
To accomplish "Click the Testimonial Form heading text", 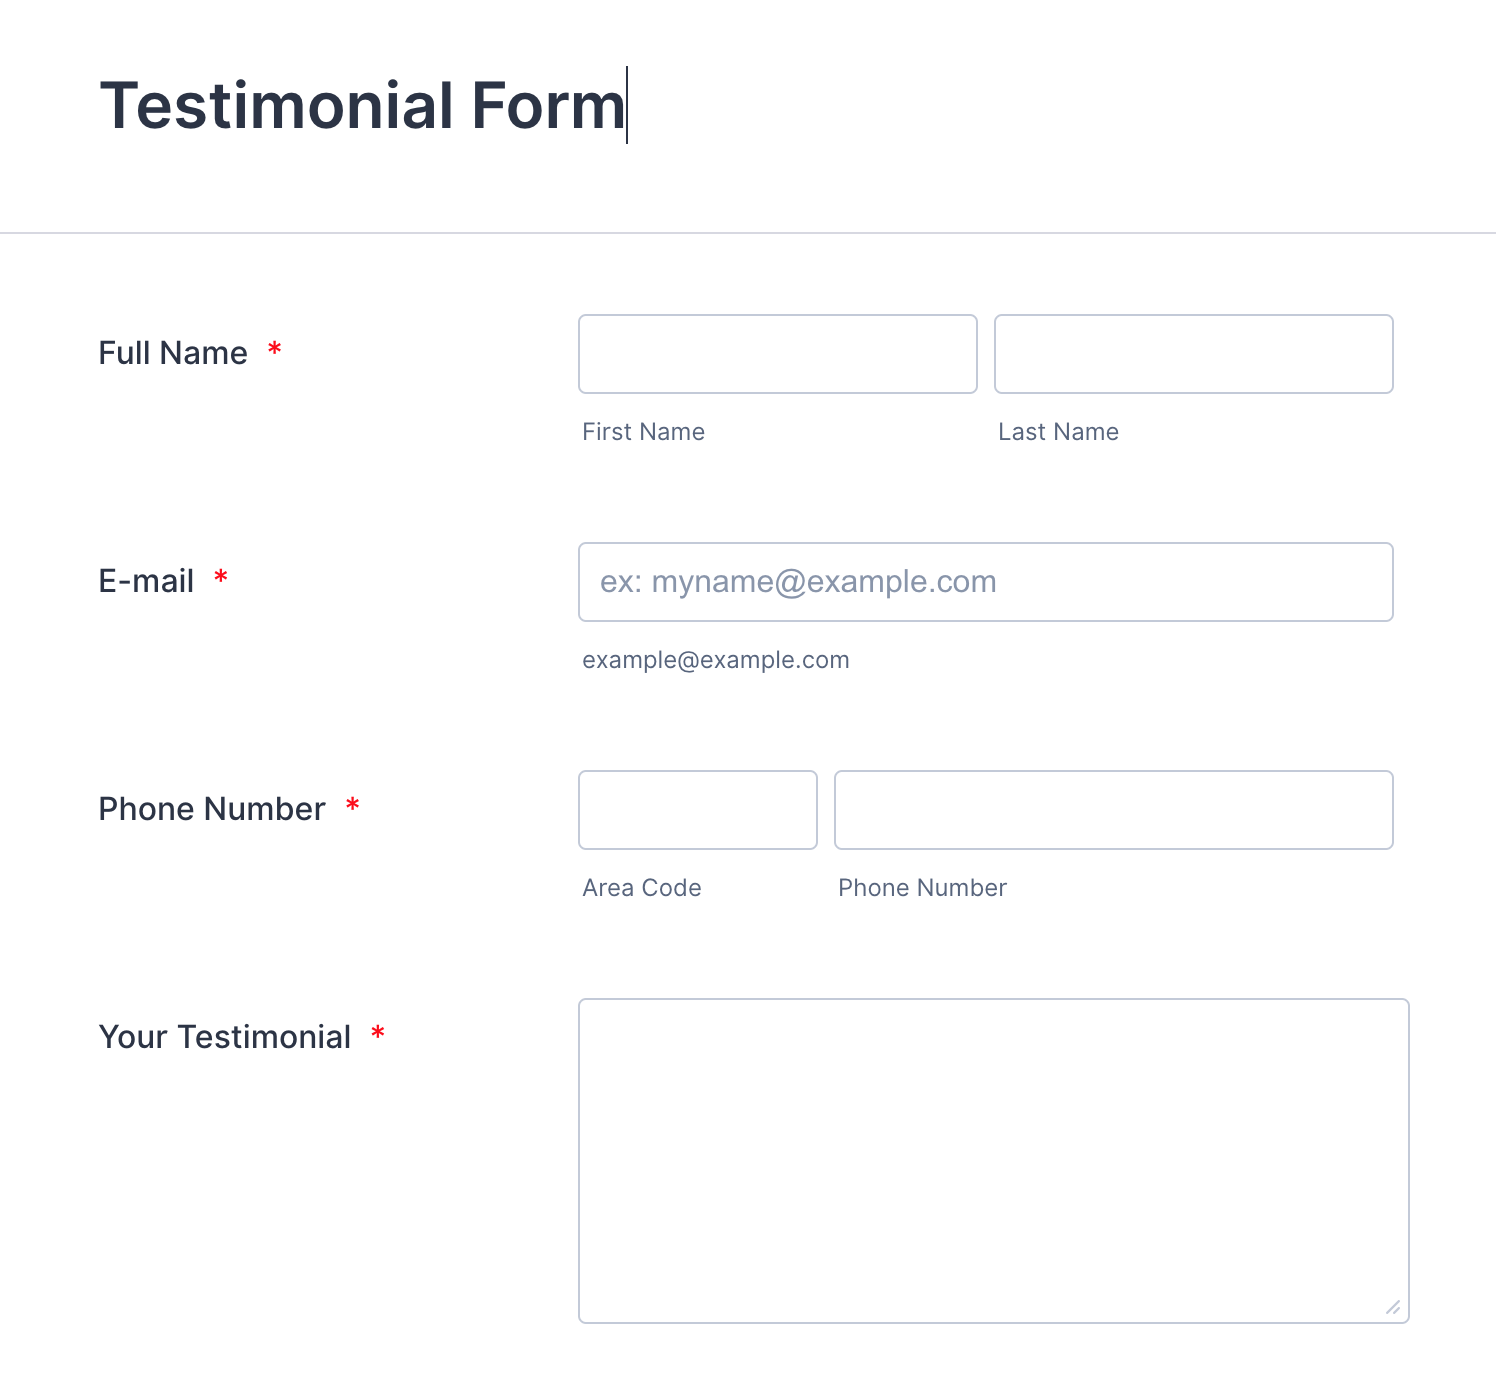I will (362, 106).
